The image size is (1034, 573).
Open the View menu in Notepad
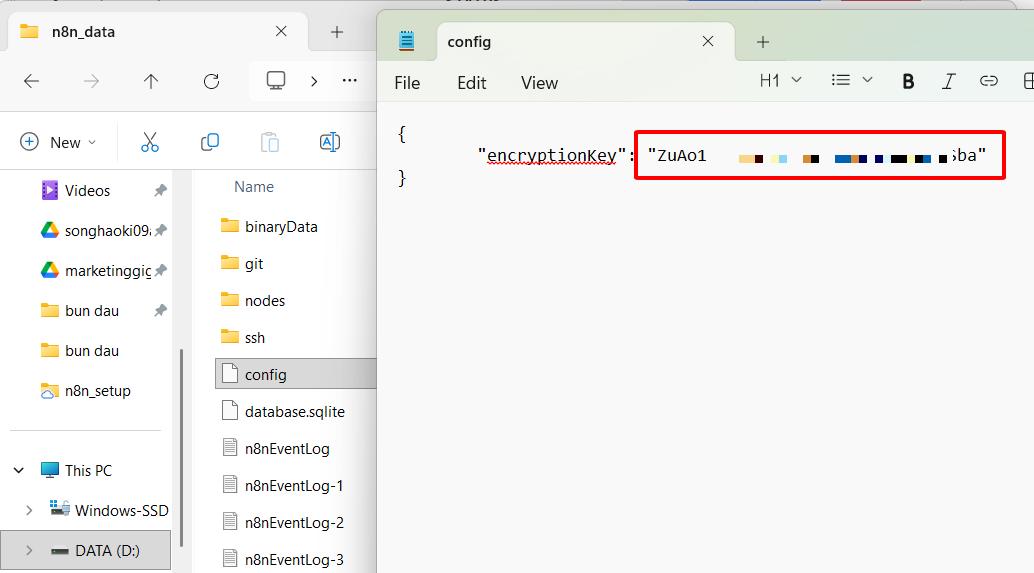coord(539,83)
